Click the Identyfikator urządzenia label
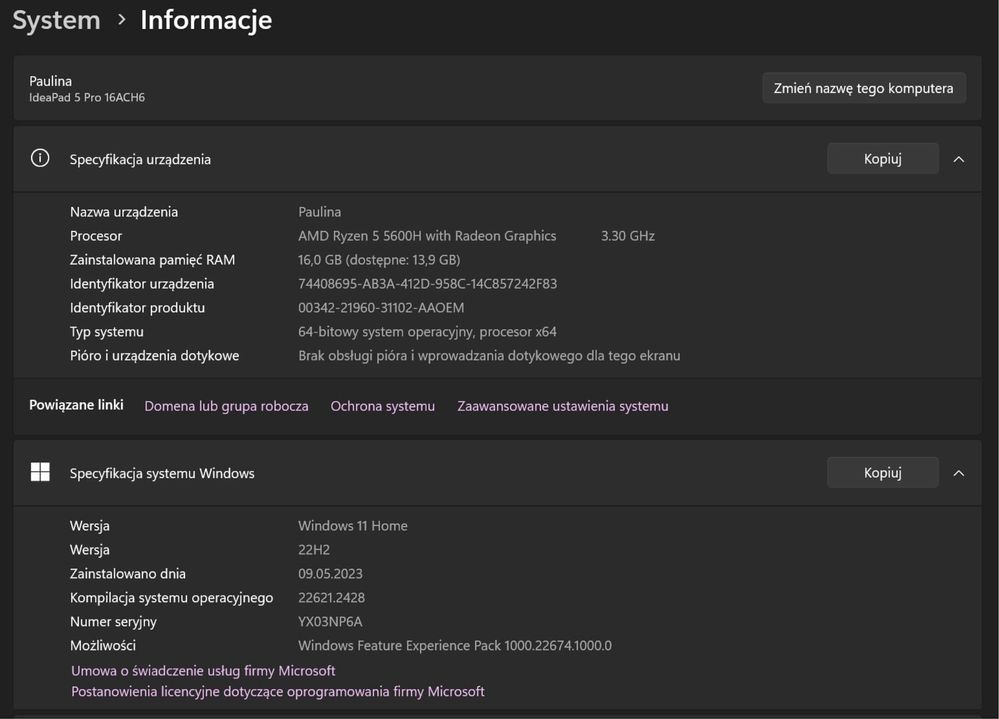Image resolution: width=999 pixels, height=719 pixels. [141, 283]
